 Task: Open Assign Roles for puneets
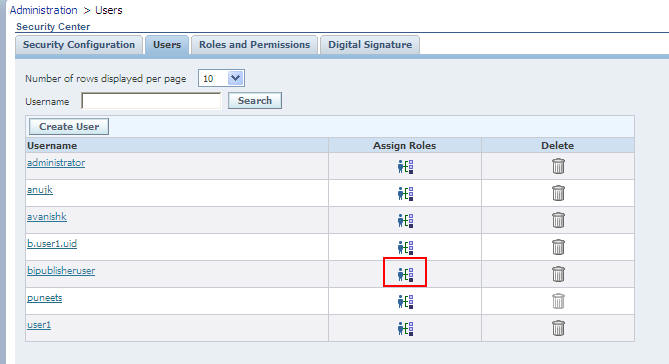(405, 301)
